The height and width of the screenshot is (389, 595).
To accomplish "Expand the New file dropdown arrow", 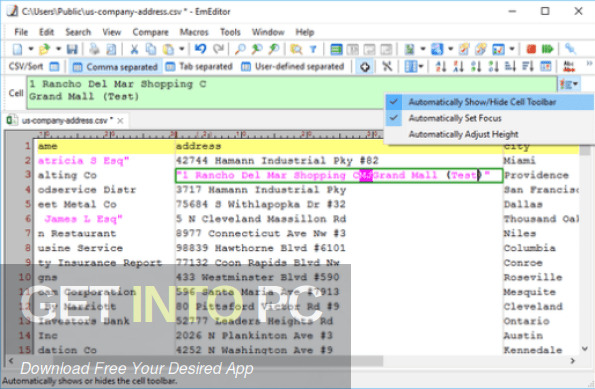I will (31, 49).
